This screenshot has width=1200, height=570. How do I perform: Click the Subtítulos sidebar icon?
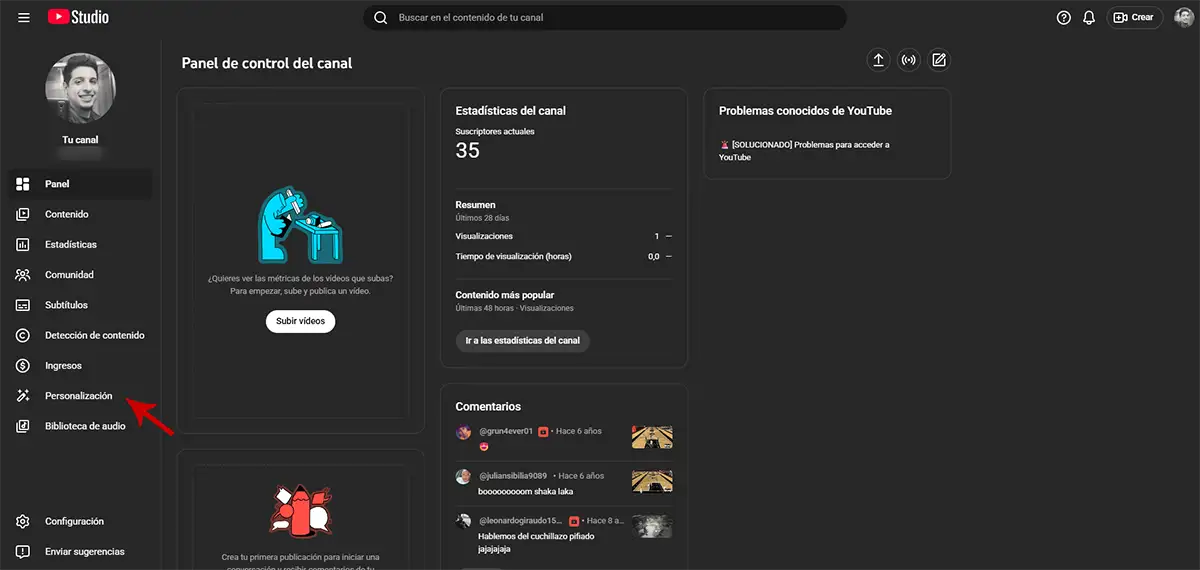click(x=23, y=305)
